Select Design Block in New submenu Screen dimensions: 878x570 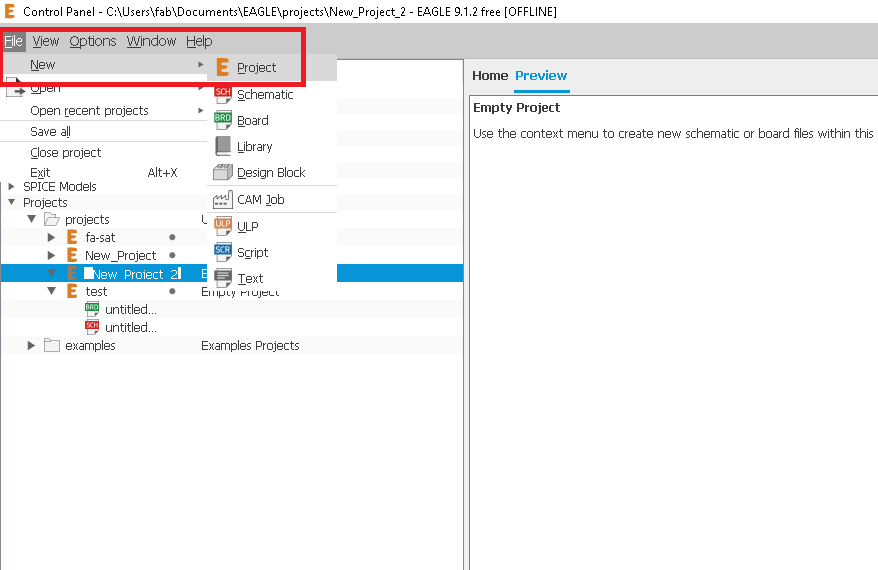pos(272,172)
